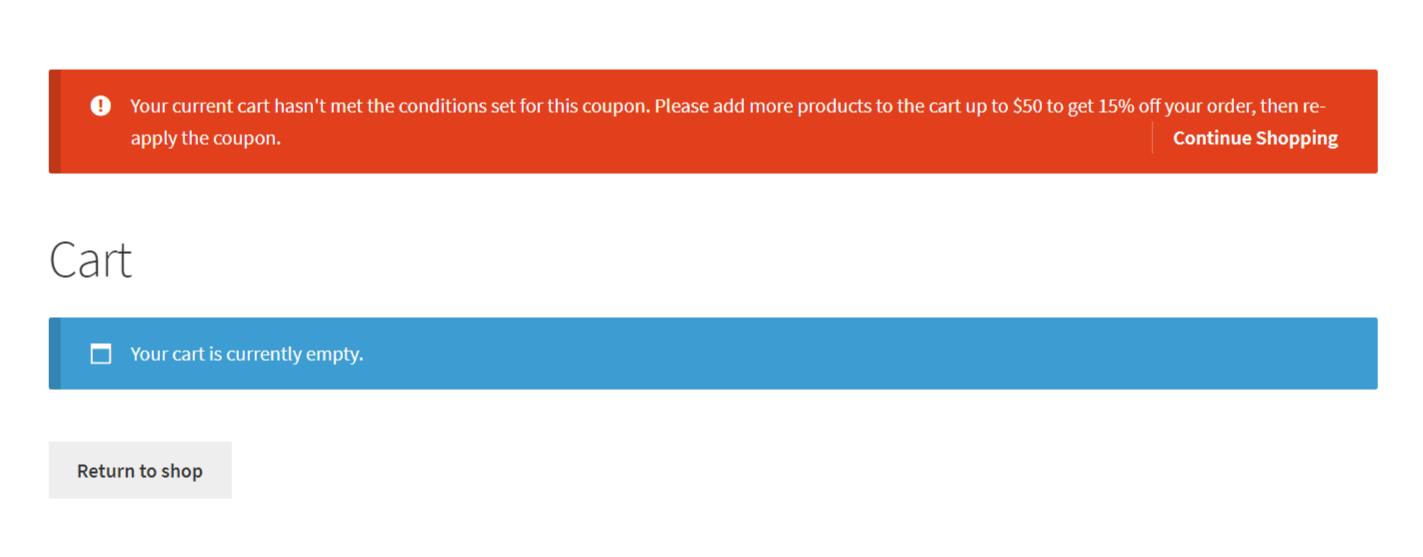Click the Cart page heading
The height and width of the screenshot is (557, 1423).
[x=91, y=260]
